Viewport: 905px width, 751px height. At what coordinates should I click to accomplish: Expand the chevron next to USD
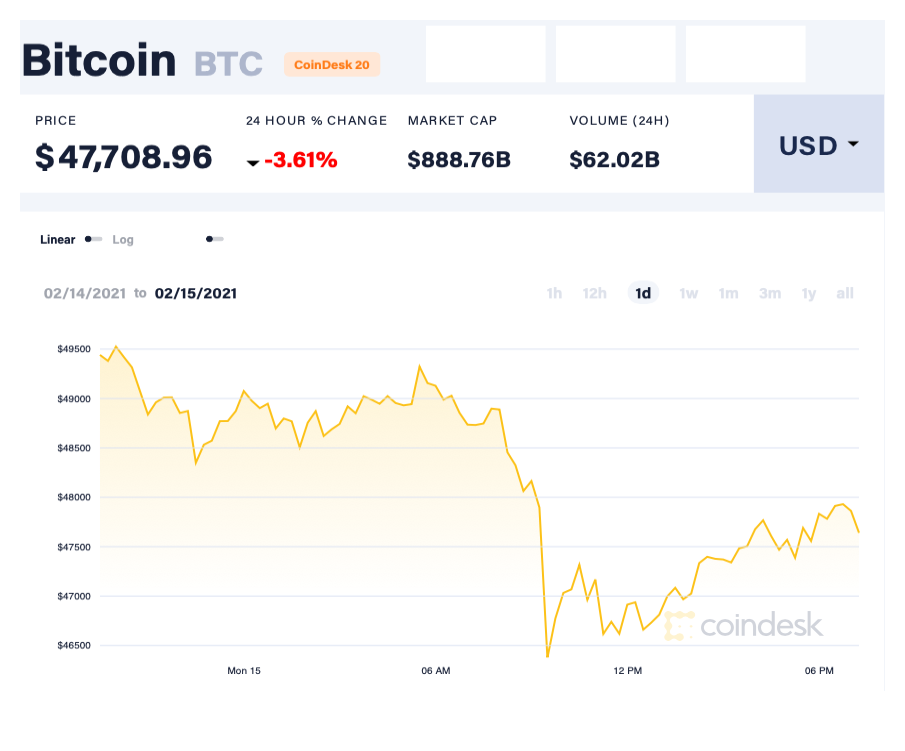coord(853,145)
